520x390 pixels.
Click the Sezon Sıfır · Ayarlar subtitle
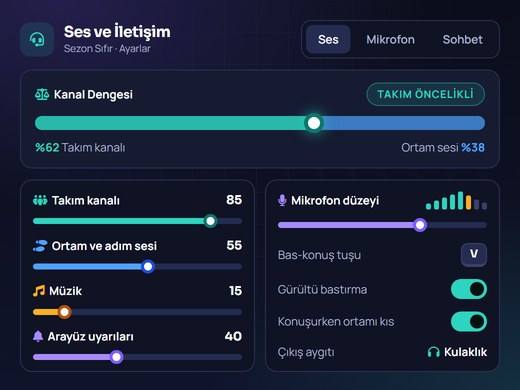107,49
